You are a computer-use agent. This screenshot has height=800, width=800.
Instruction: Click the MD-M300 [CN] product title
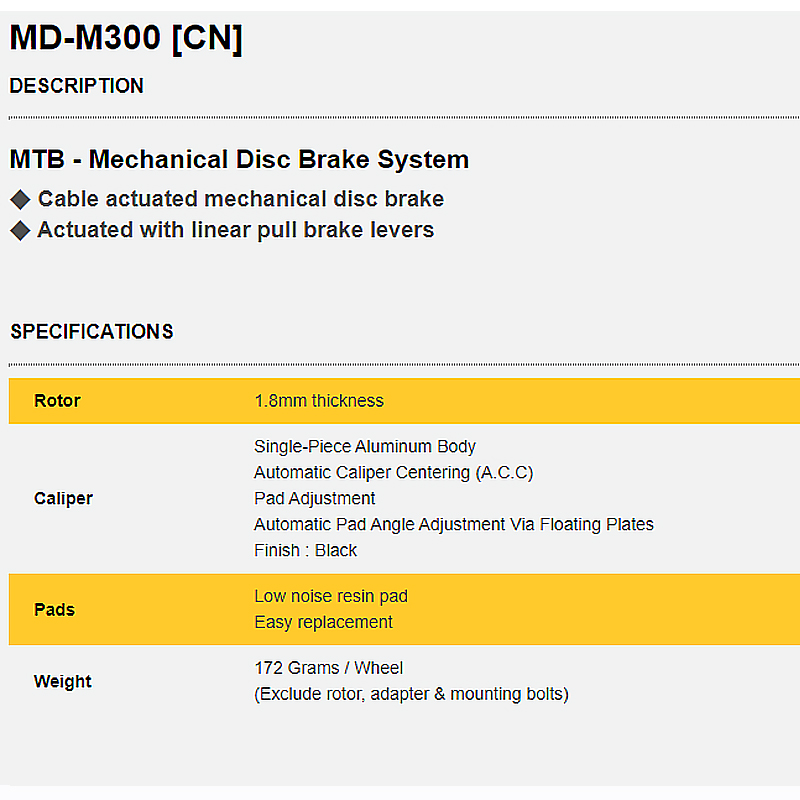126,39
